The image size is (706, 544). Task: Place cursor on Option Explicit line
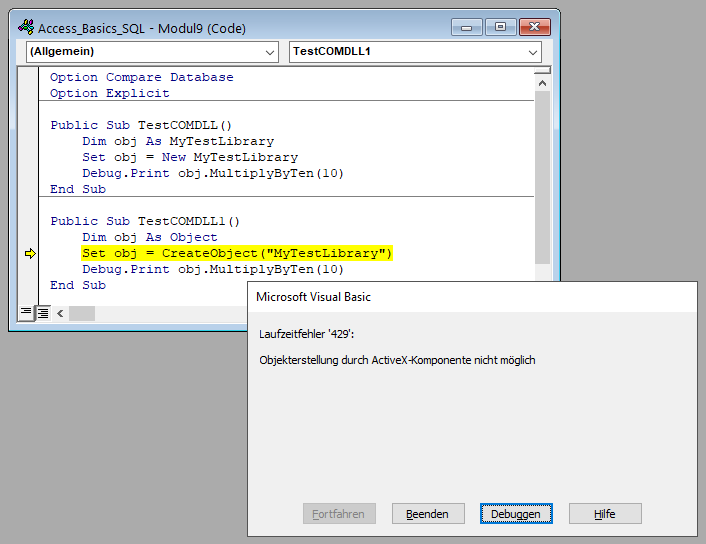(x=110, y=93)
